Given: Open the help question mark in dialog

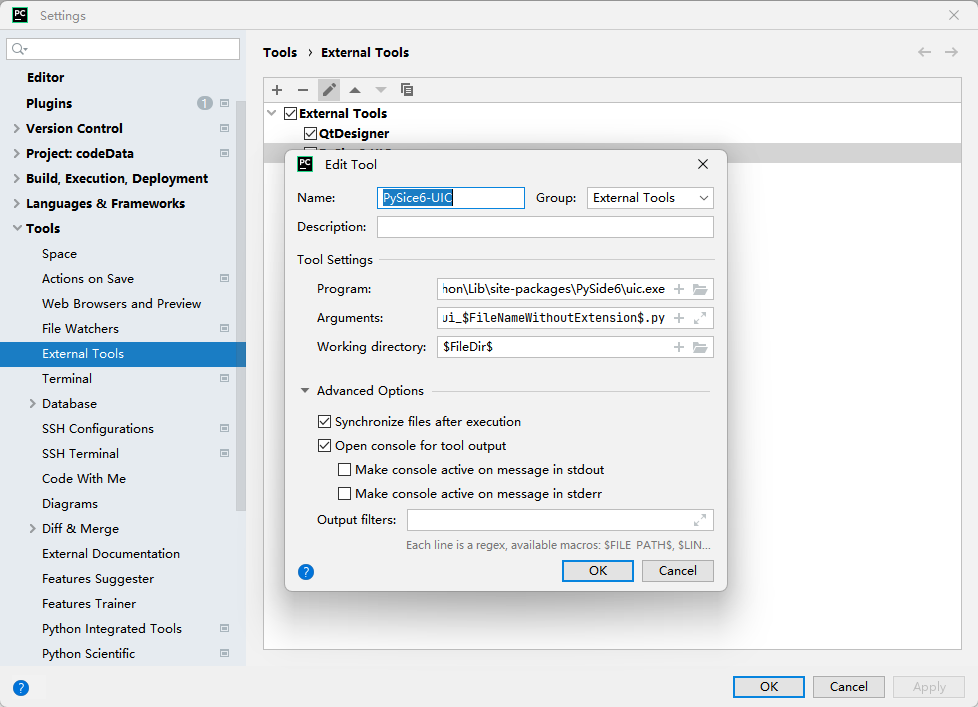Looking at the screenshot, I should [x=306, y=571].
